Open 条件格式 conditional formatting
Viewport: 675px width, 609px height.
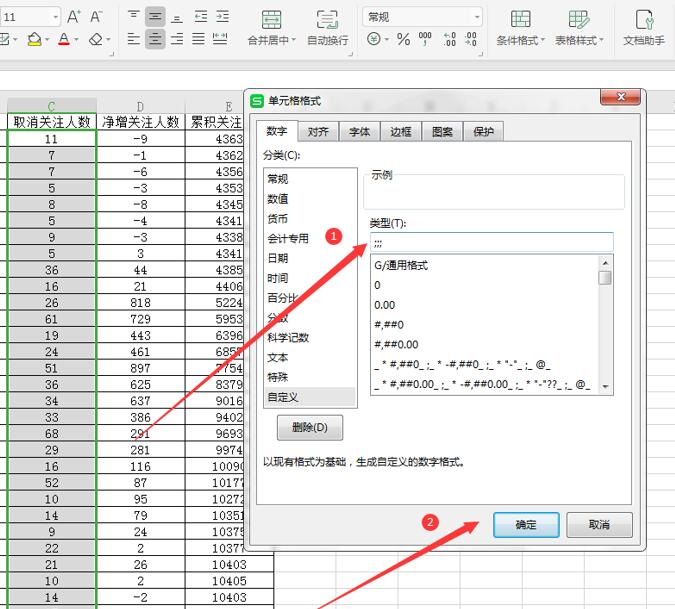[x=520, y=28]
